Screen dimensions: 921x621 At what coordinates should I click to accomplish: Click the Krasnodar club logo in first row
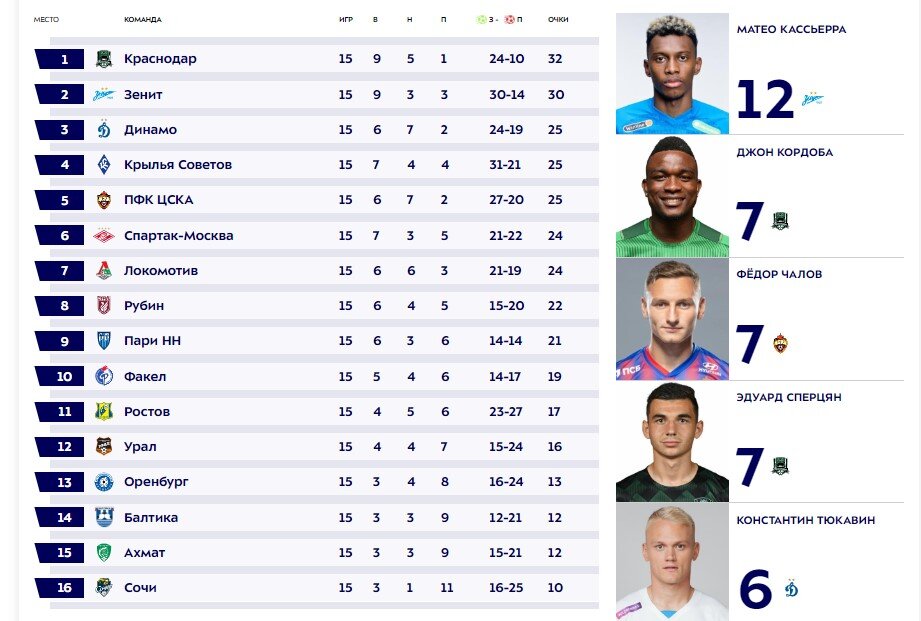click(104, 59)
